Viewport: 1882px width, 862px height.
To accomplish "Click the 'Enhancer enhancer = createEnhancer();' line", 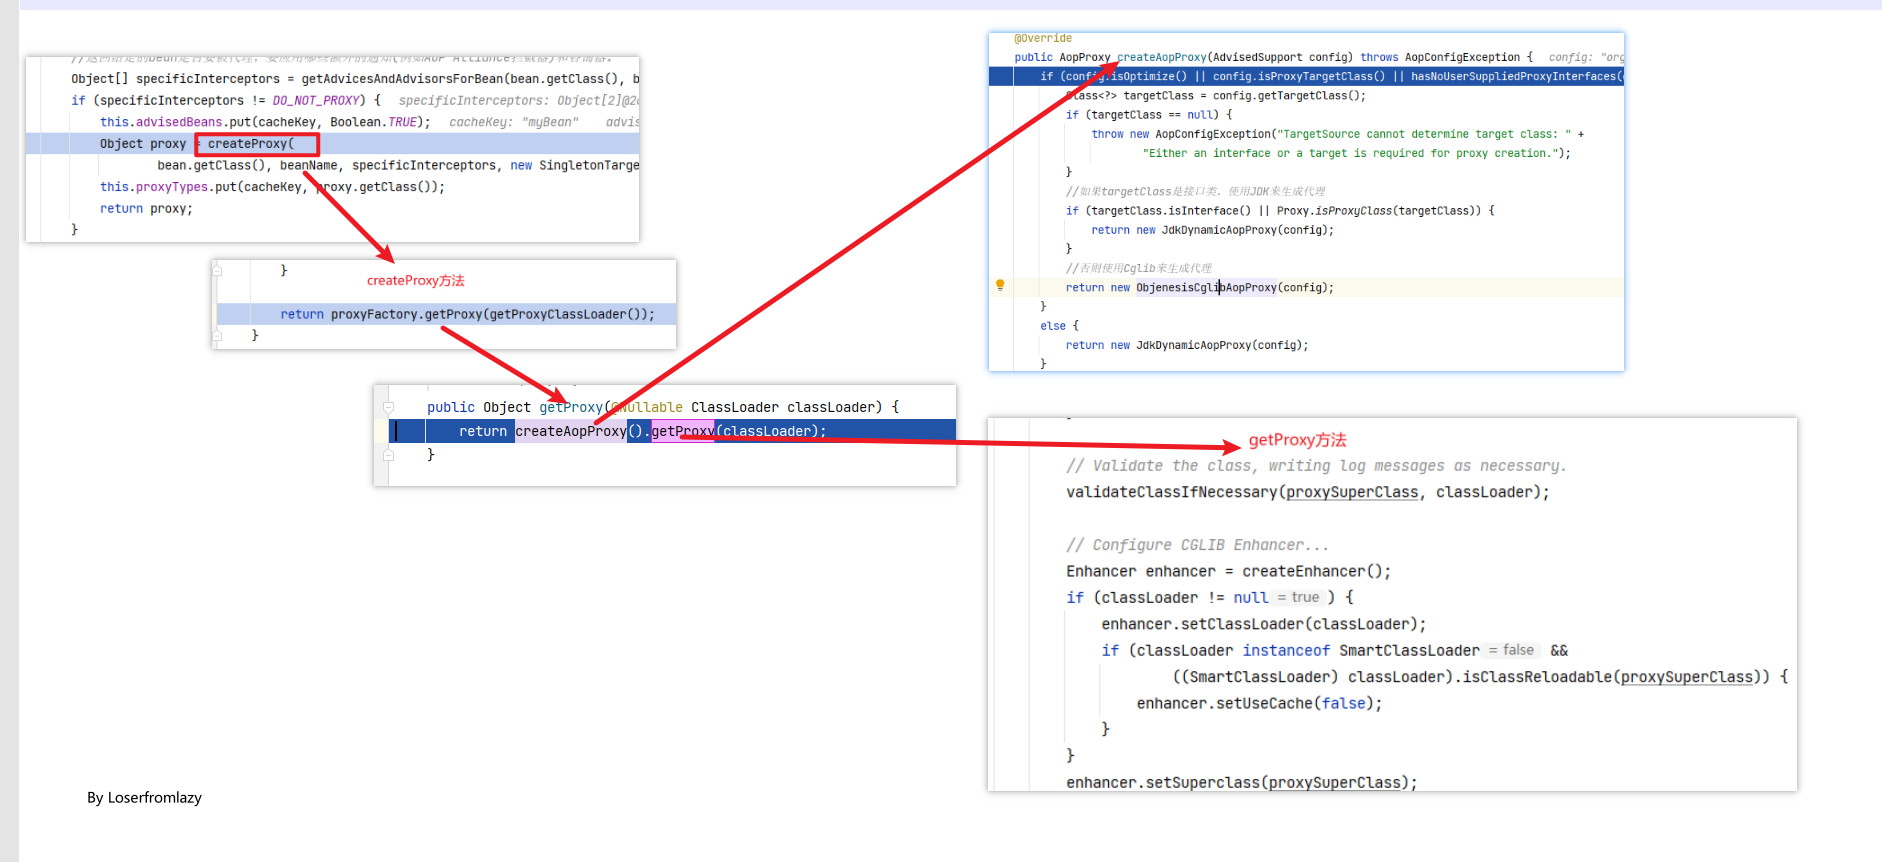I will tap(1229, 571).
